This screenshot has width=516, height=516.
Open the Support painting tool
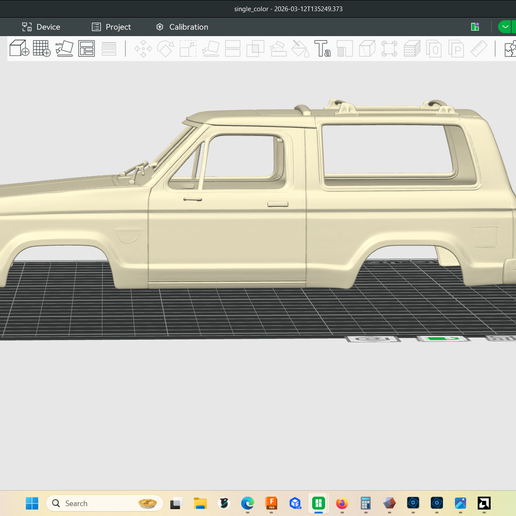[x=278, y=49]
